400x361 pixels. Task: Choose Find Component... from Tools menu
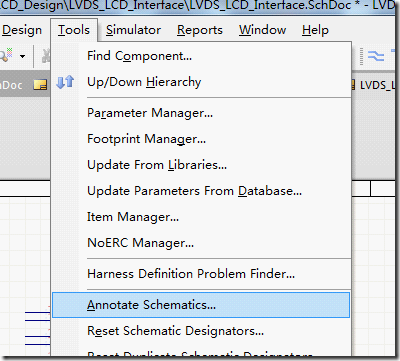coord(201,56)
